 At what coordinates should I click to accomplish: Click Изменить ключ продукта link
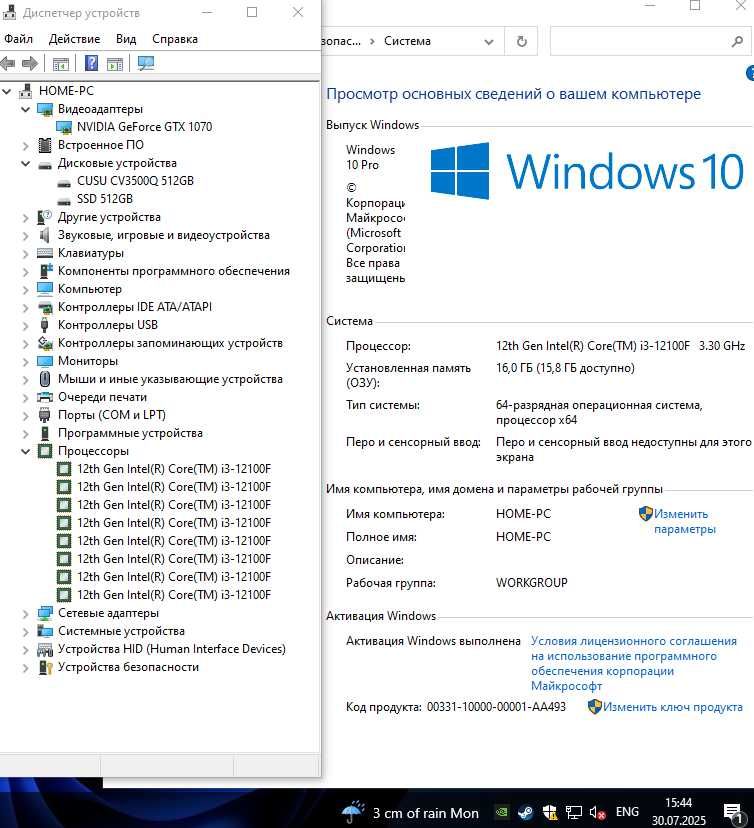(x=673, y=707)
